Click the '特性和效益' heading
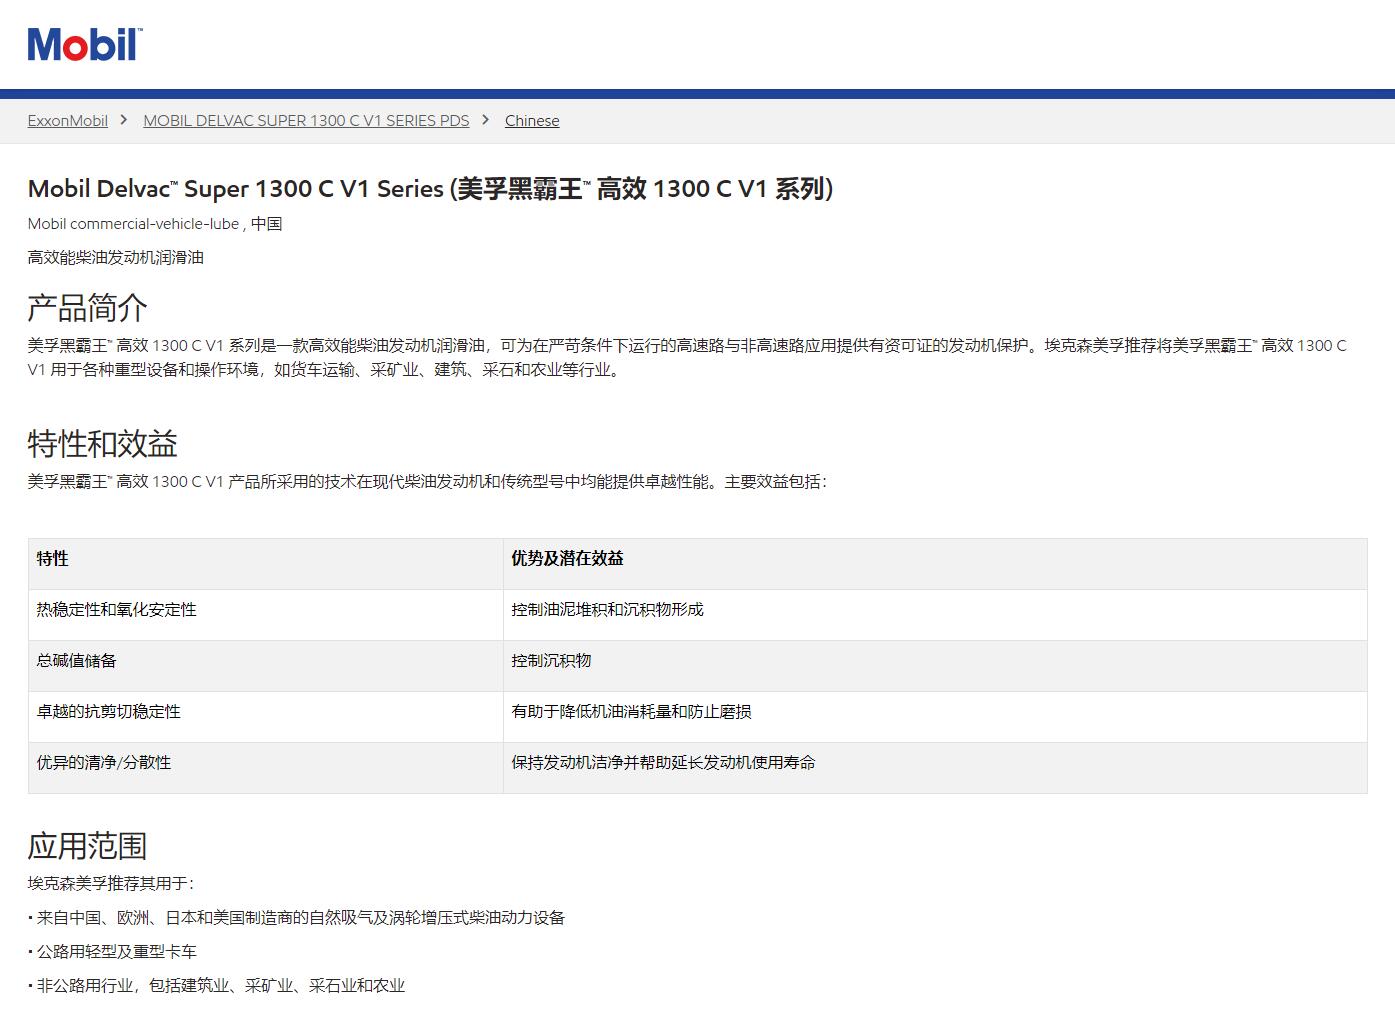 (x=103, y=443)
